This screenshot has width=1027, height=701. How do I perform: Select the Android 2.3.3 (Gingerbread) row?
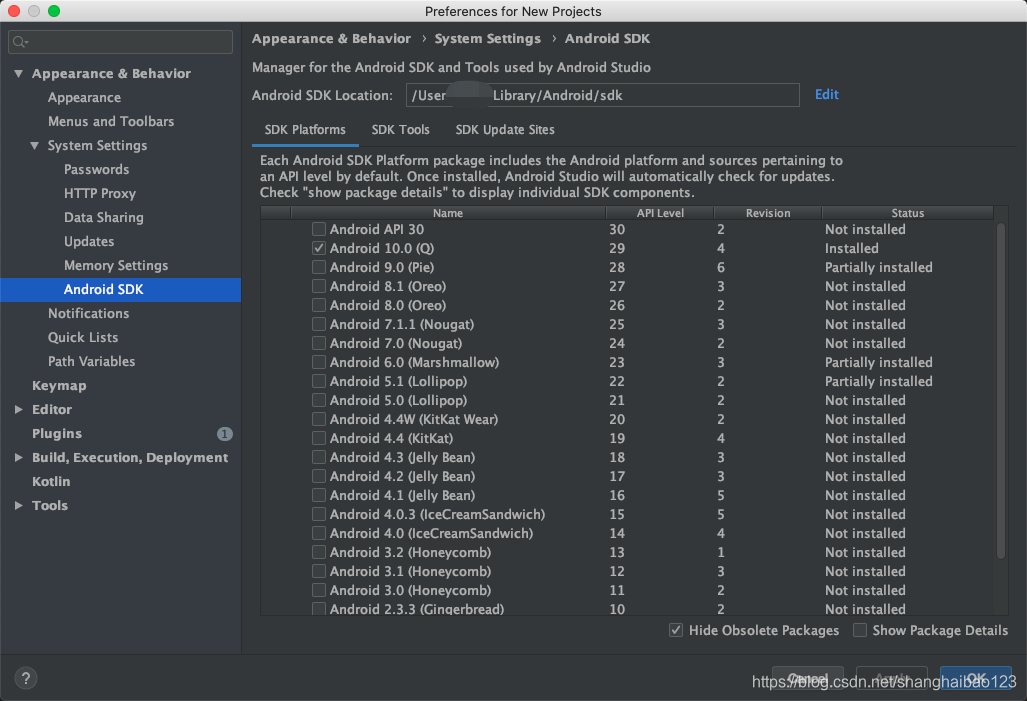tap(627, 609)
